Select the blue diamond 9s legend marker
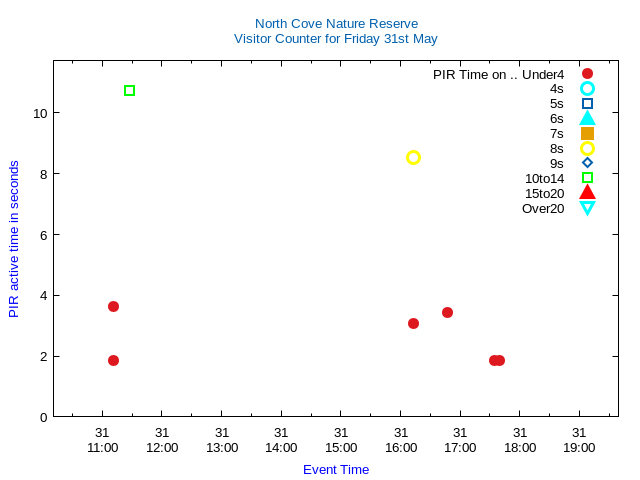640x480 pixels. click(587, 163)
